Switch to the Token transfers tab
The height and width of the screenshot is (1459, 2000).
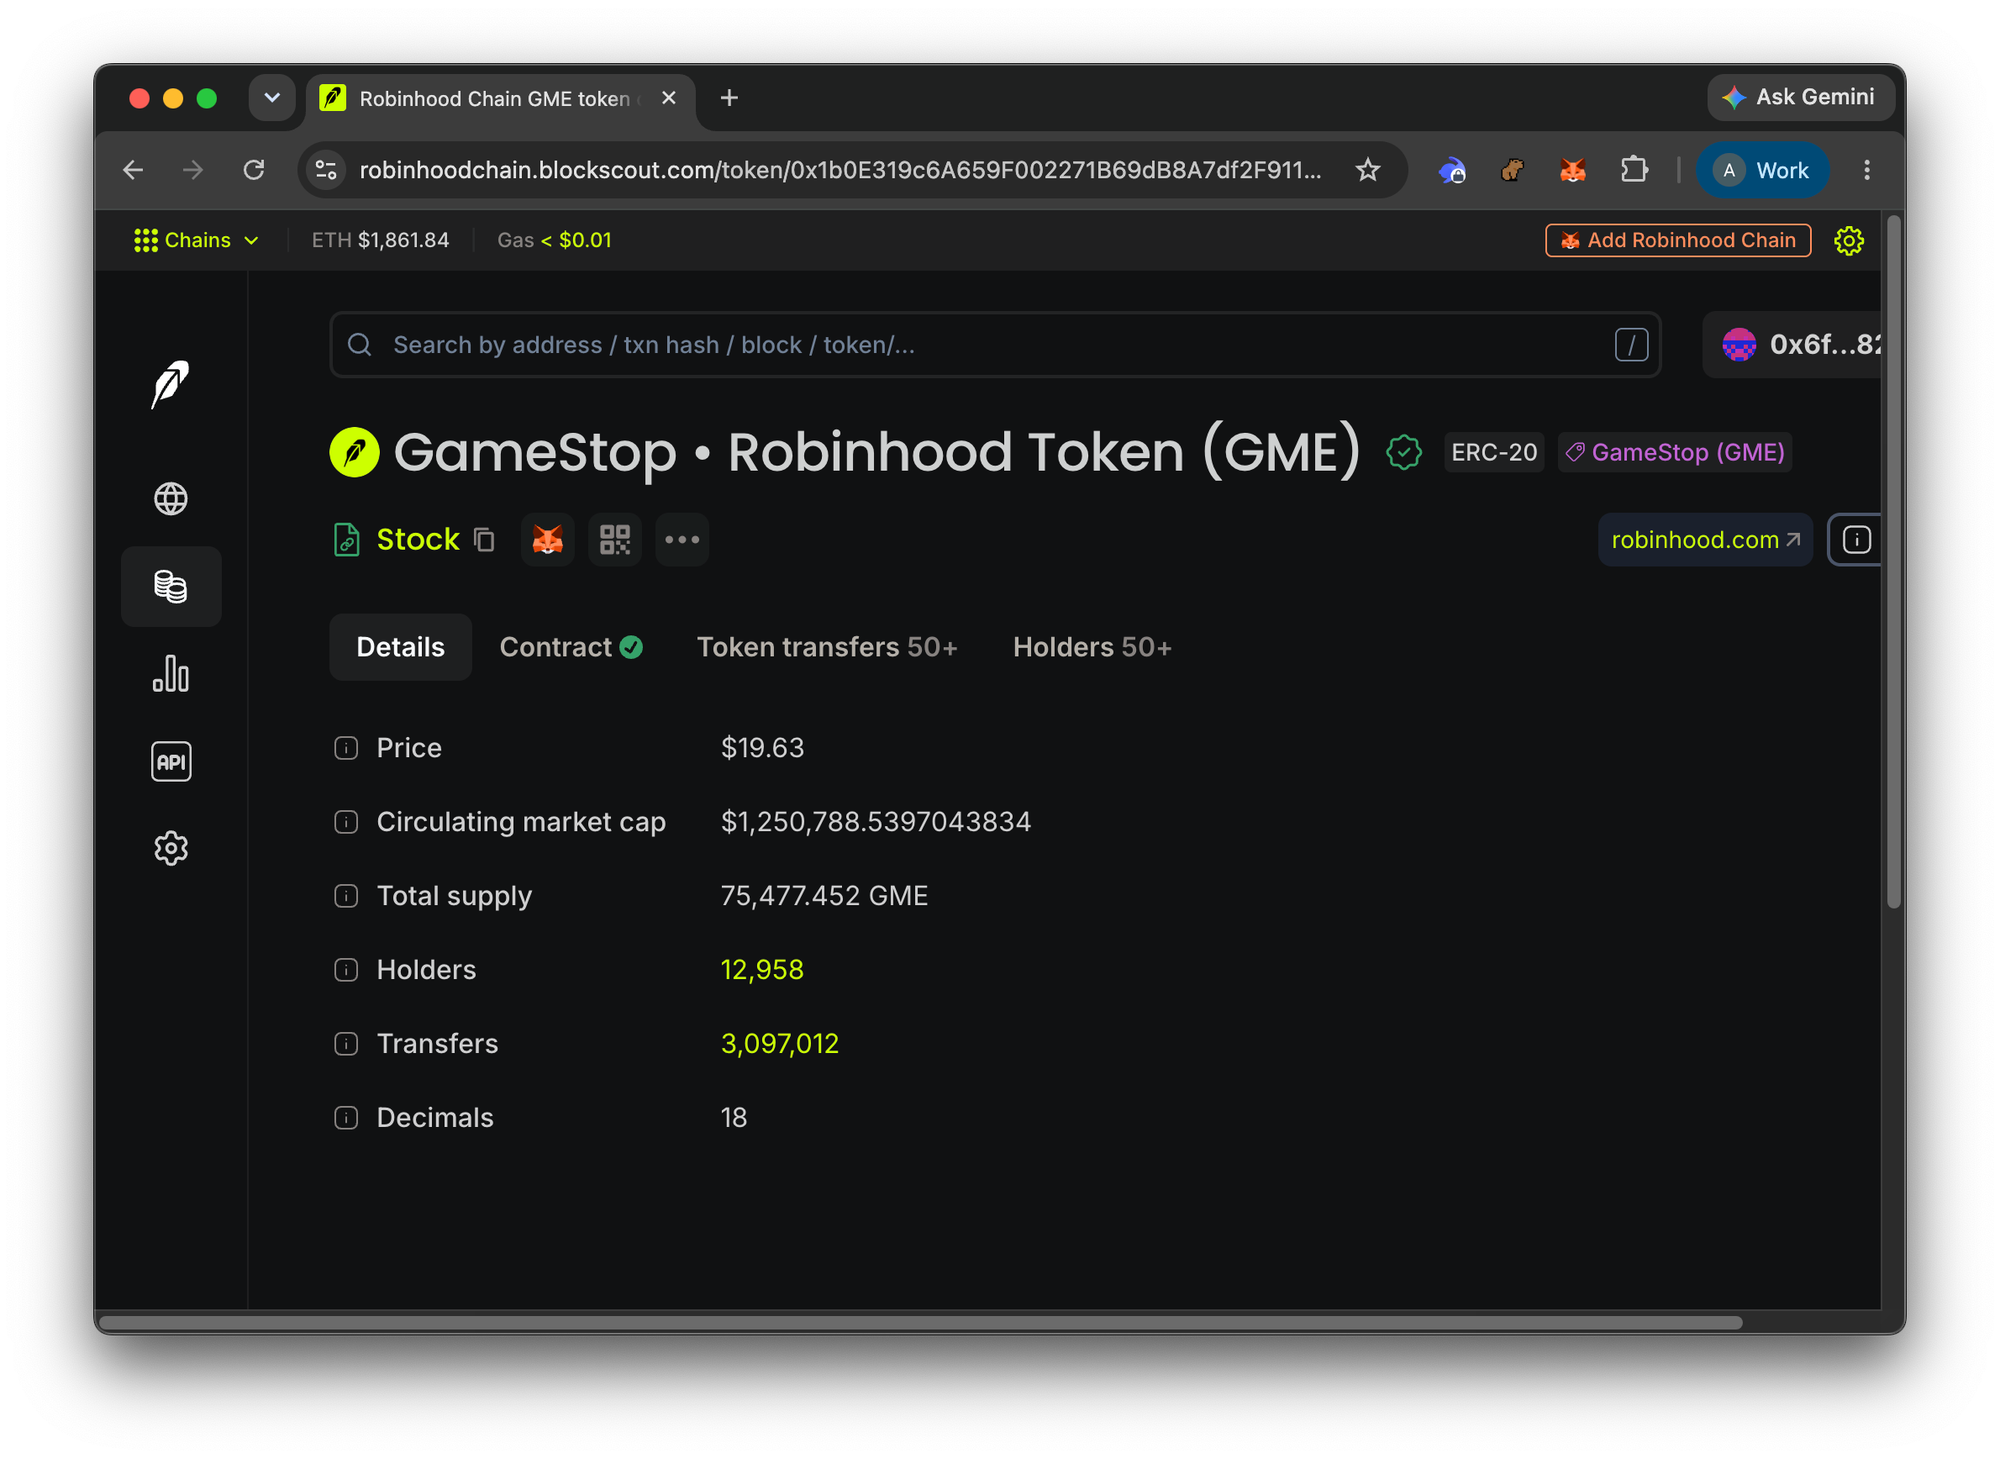click(828, 648)
